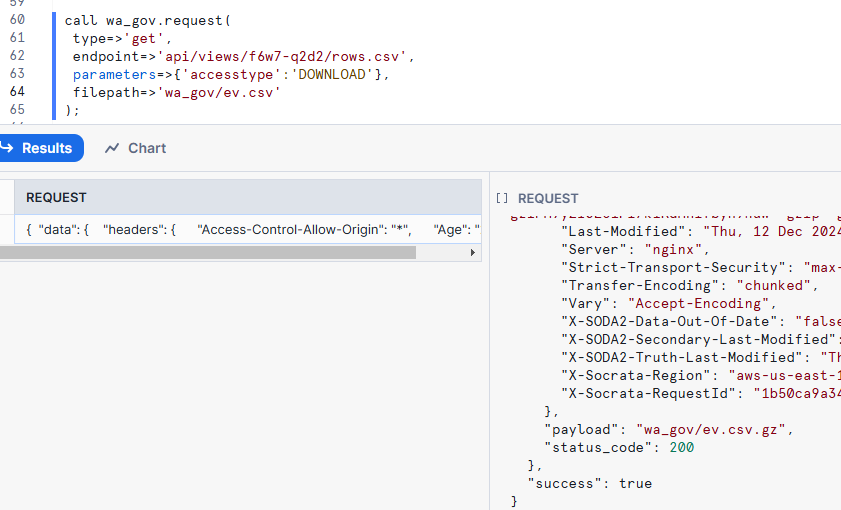841x510 pixels.
Task: Switch to the Results tab
Action: [46, 148]
